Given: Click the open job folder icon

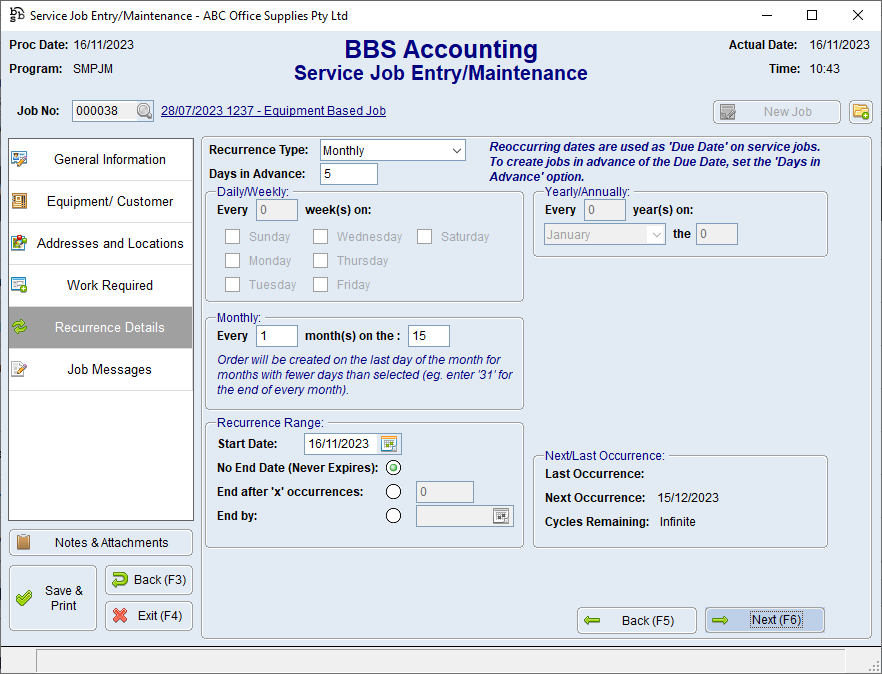Looking at the screenshot, I should point(861,111).
